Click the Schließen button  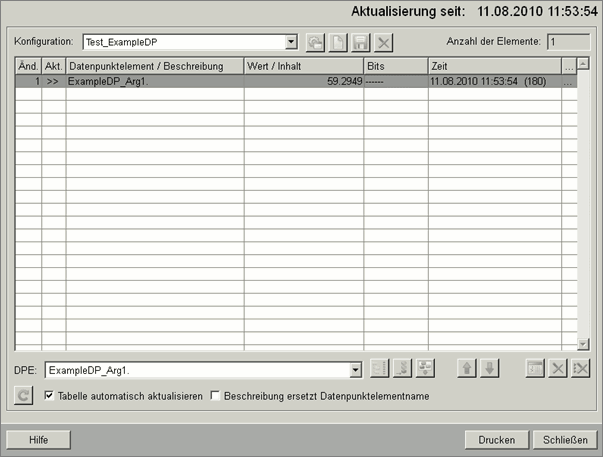tap(565, 440)
